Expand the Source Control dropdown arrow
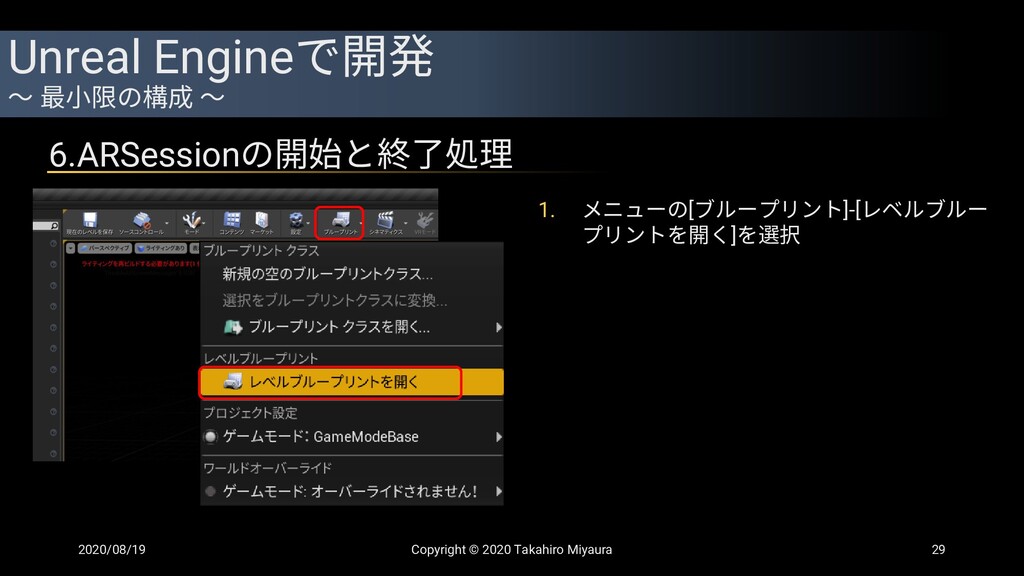This screenshot has width=1024, height=576. coord(167,223)
